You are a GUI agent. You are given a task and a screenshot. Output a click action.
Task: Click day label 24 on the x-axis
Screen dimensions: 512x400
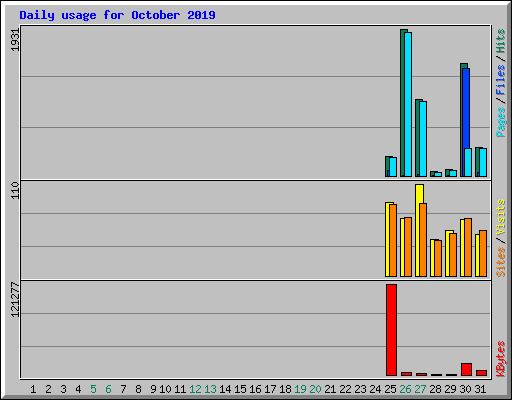pos(375,389)
